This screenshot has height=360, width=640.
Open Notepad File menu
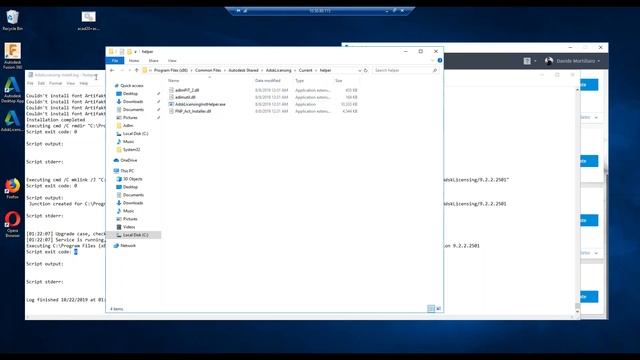click(30, 83)
